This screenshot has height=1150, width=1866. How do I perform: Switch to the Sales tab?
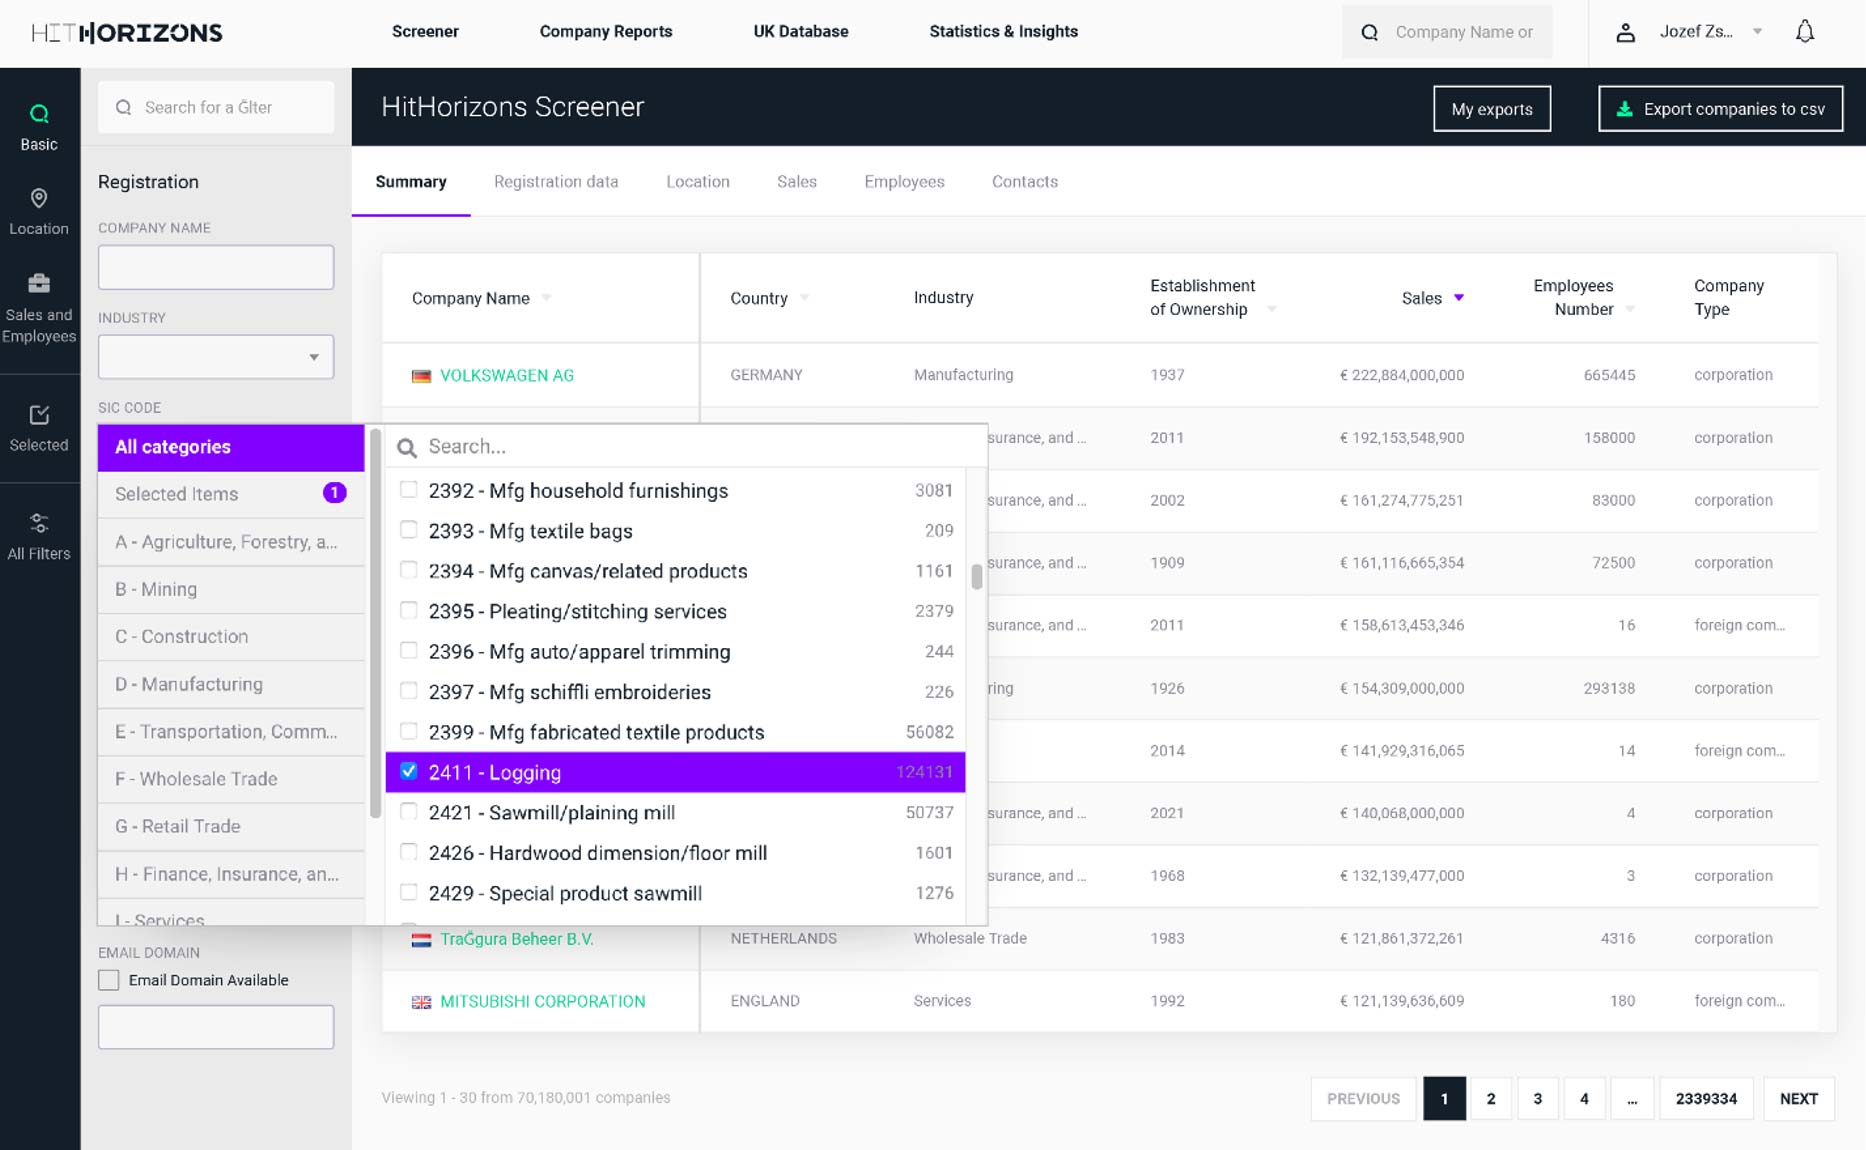click(x=797, y=182)
